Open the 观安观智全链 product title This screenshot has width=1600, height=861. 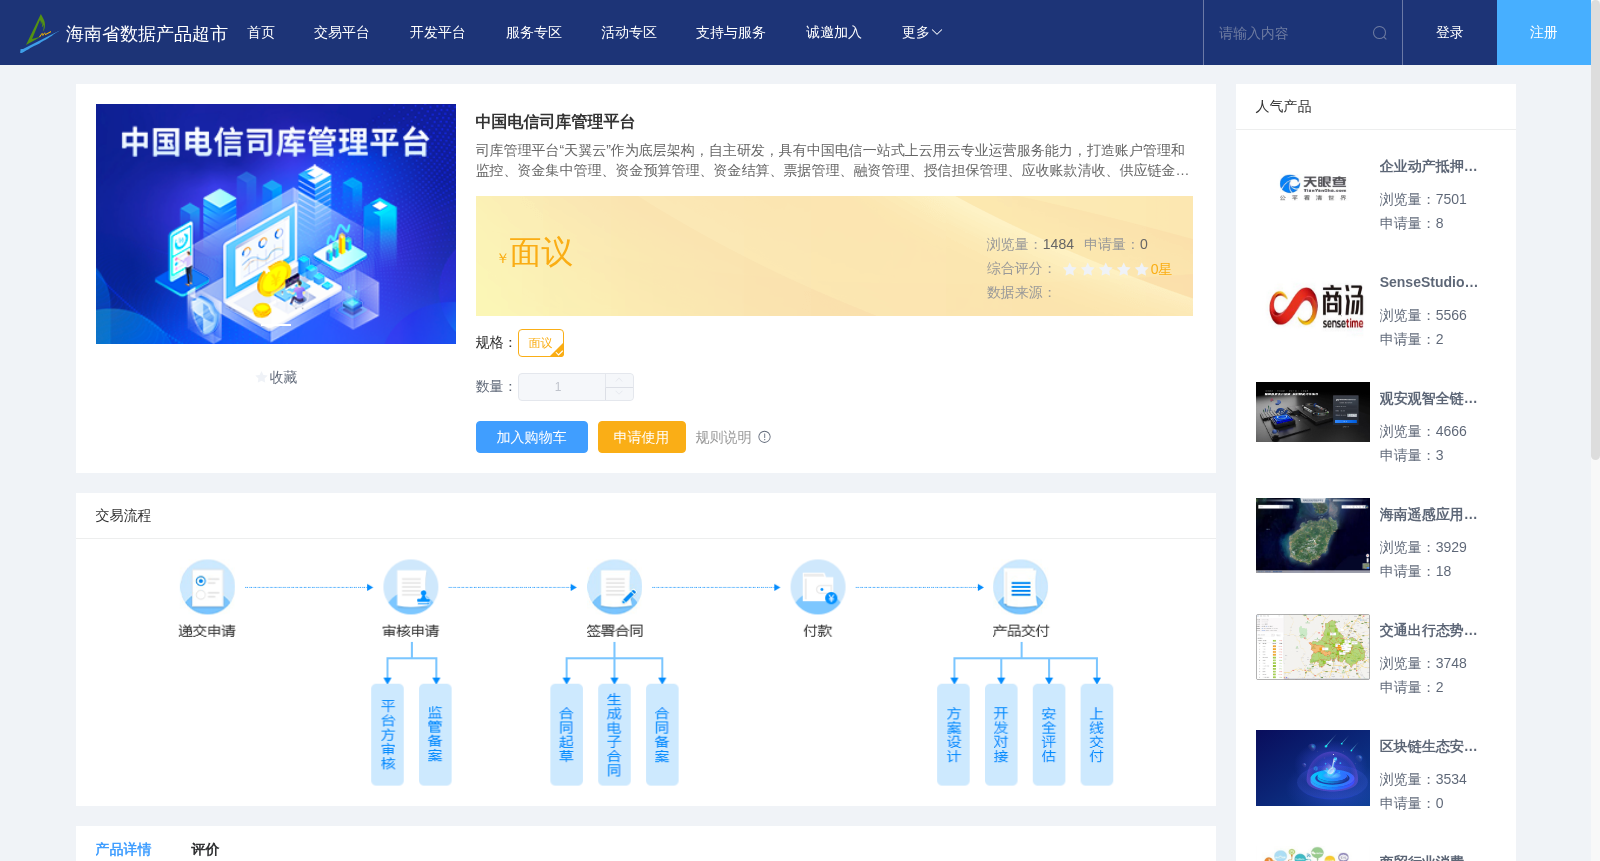pyautogui.click(x=1428, y=399)
